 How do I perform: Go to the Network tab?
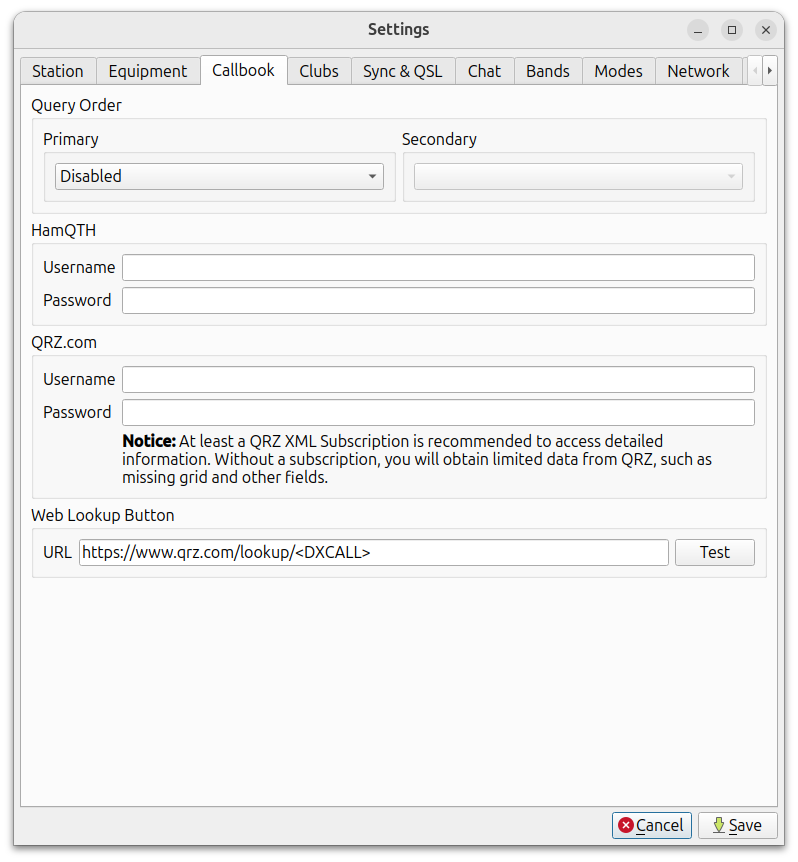(698, 71)
